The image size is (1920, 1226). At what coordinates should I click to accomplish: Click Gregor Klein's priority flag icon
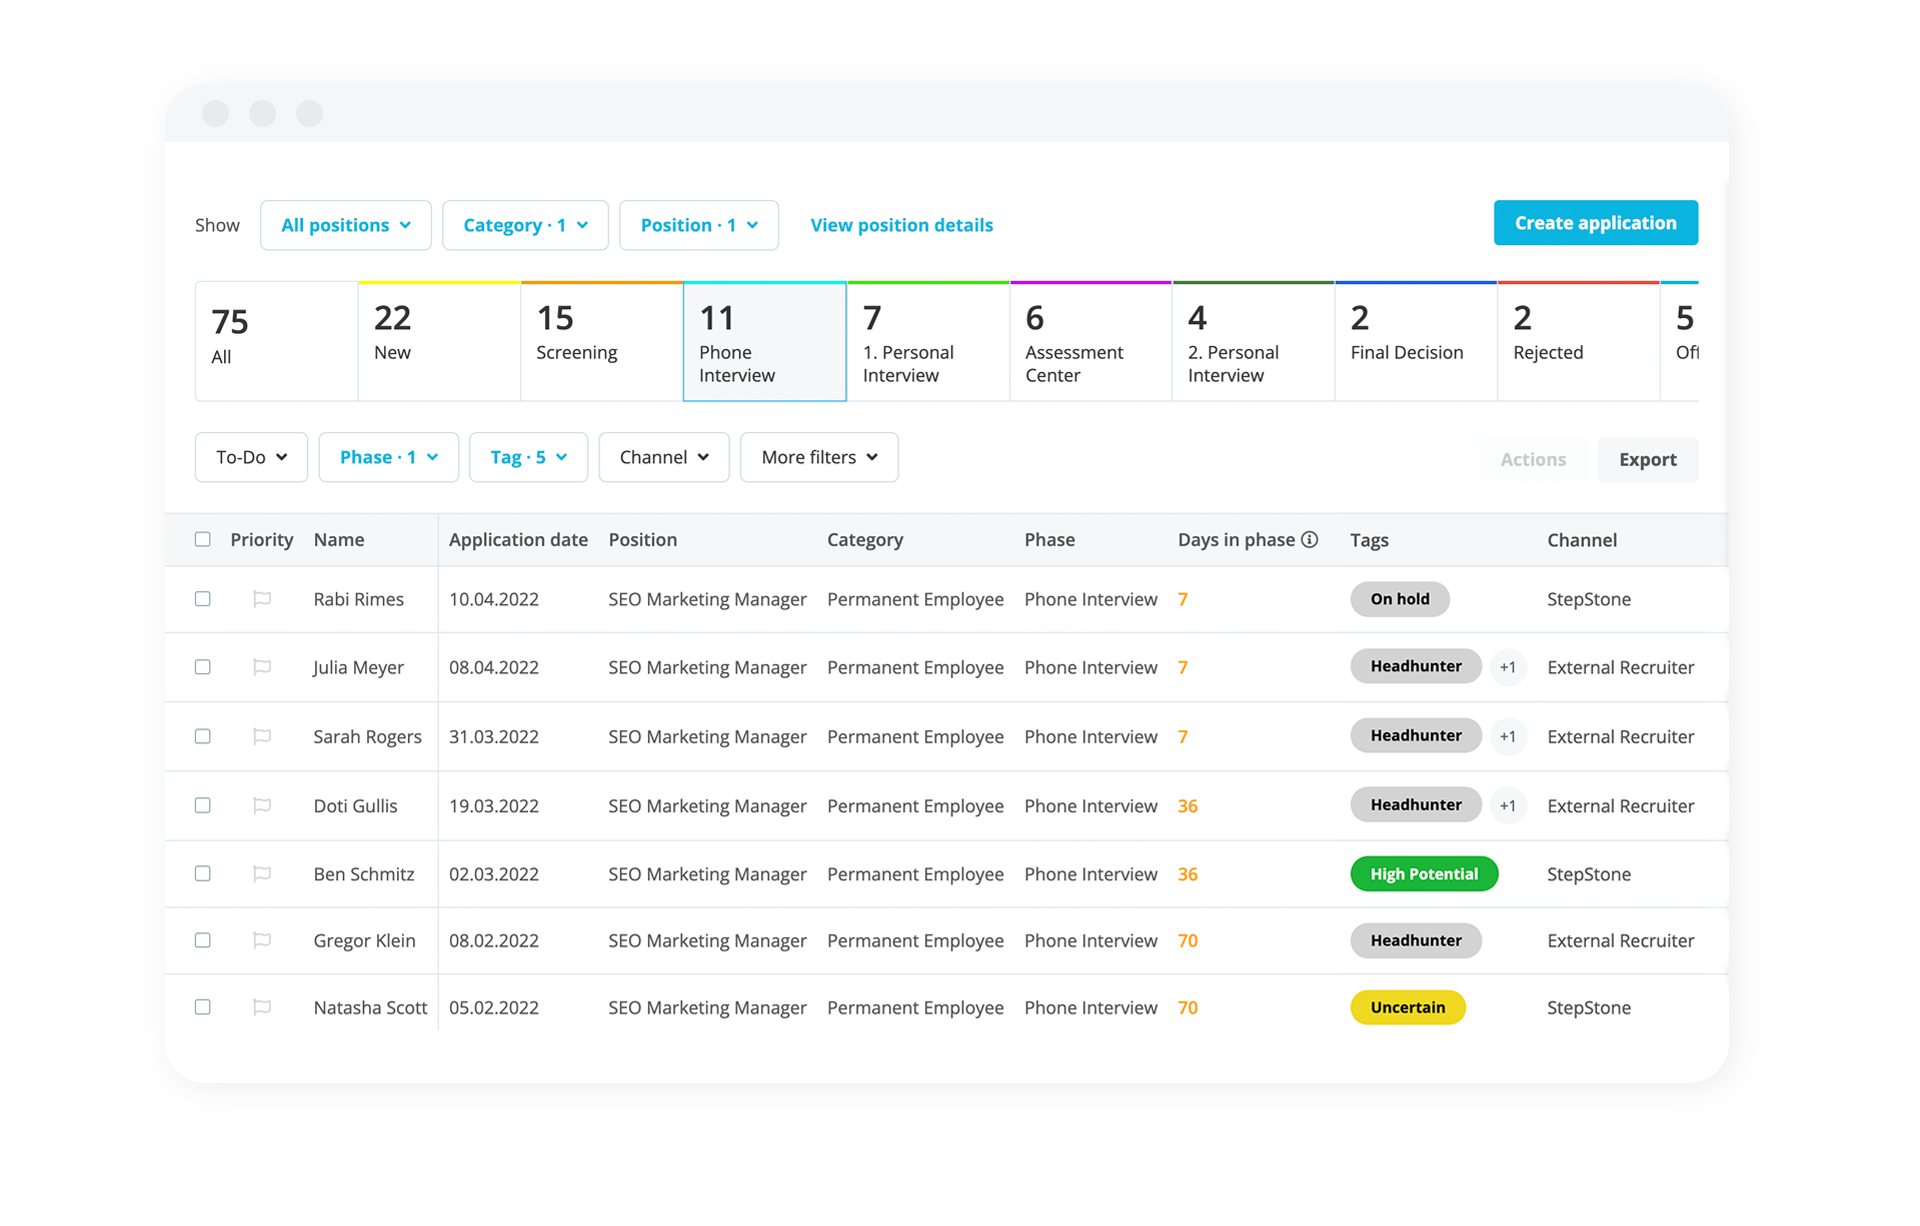point(262,940)
